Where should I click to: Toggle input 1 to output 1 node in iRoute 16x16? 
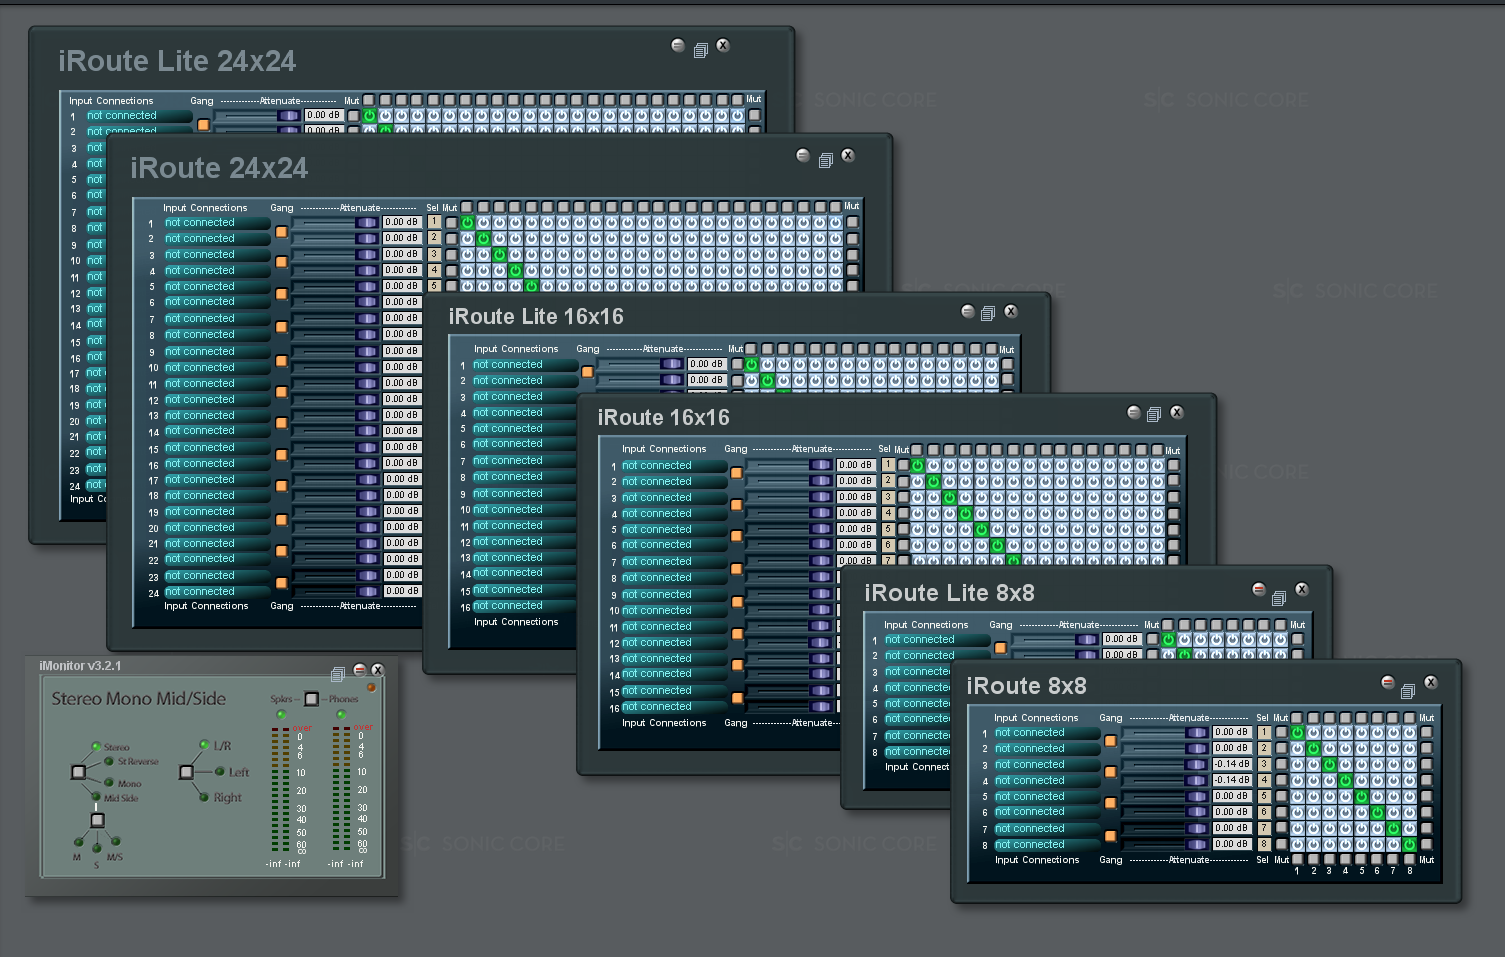[917, 465]
